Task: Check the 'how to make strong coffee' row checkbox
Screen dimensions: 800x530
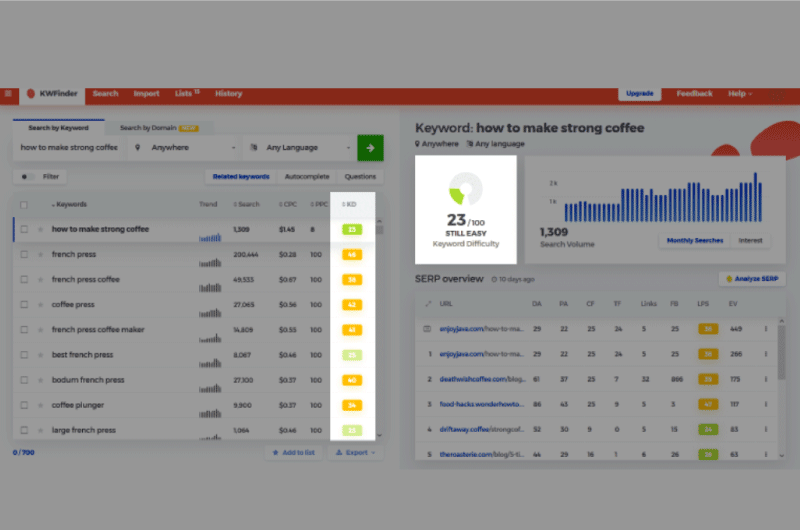Action: pyautogui.click(x=24, y=230)
